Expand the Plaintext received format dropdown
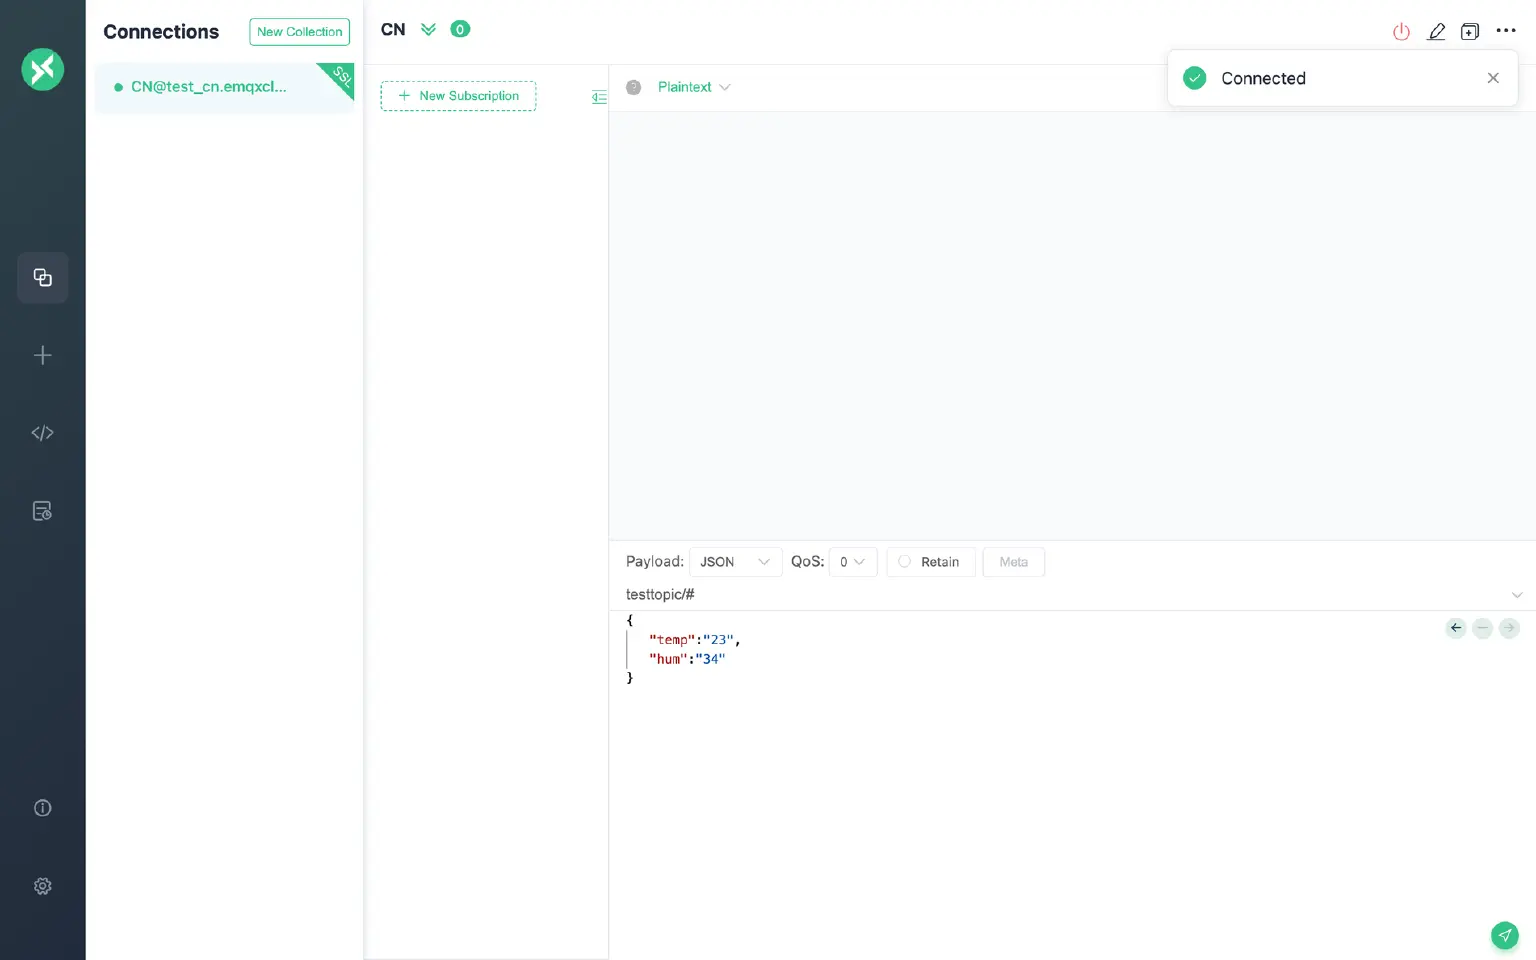Viewport: 1536px width, 960px height. 694,87
